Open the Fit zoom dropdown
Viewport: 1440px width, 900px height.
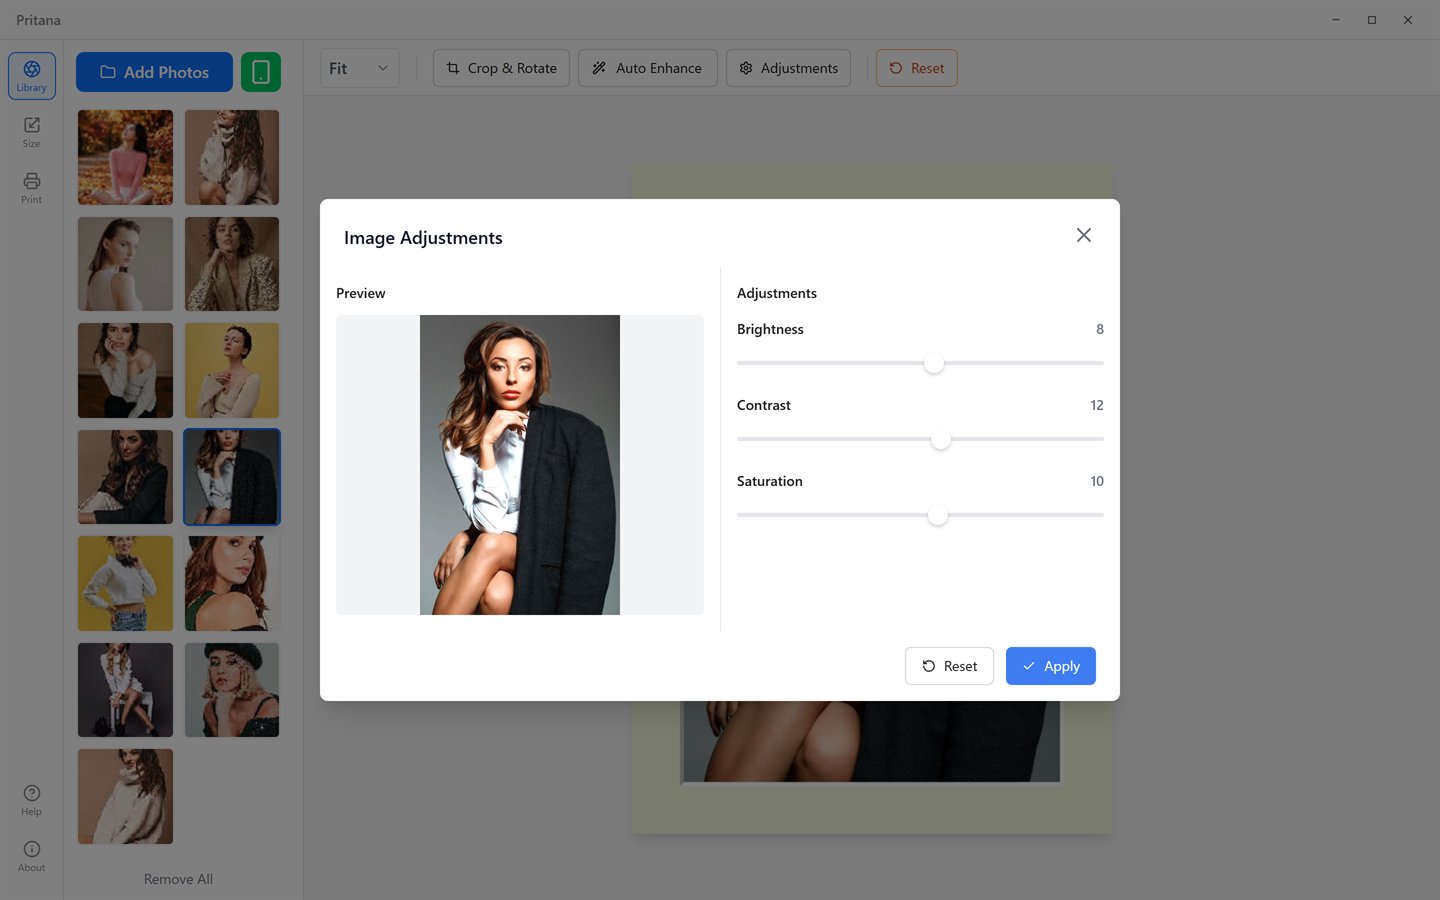pyautogui.click(x=360, y=68)
